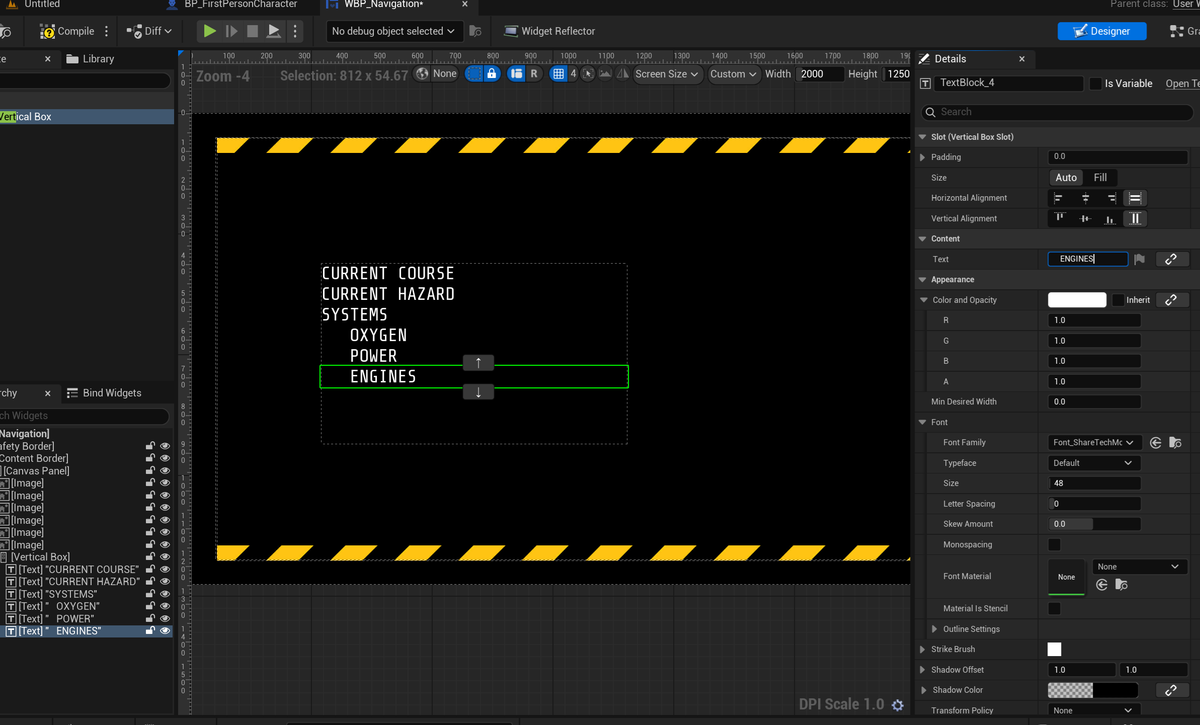Open the Screen Size dropdown
The image size is (1200, 725).
tap(668, 74)
